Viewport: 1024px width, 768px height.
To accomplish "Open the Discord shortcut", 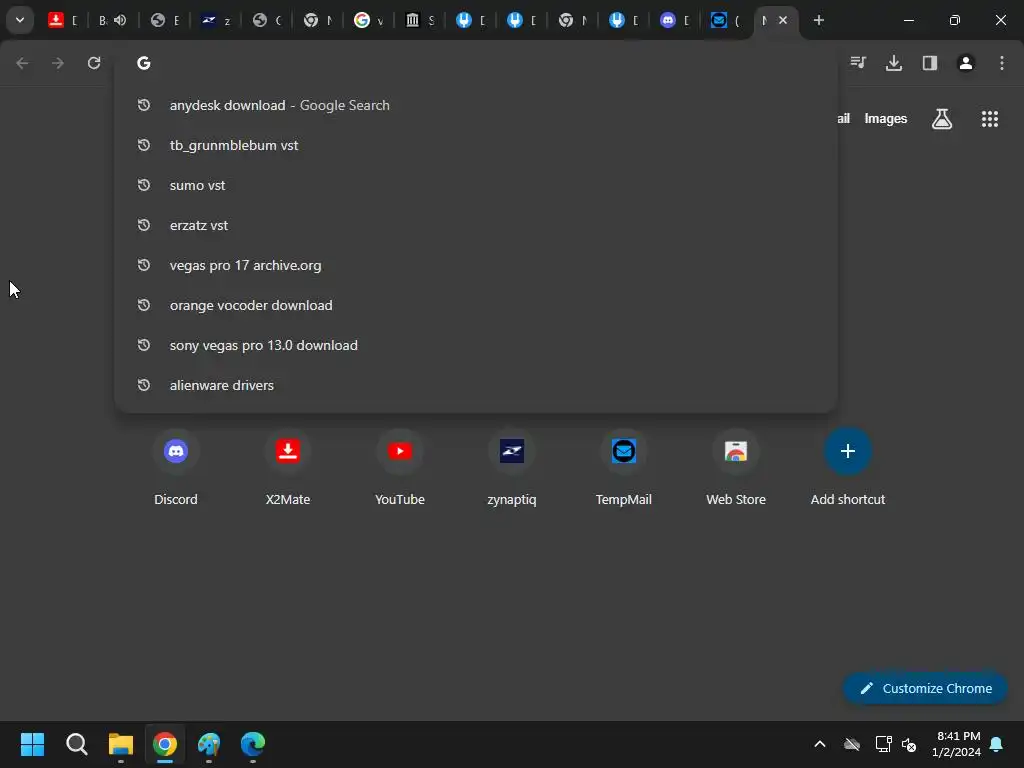I will click(176, 468).
